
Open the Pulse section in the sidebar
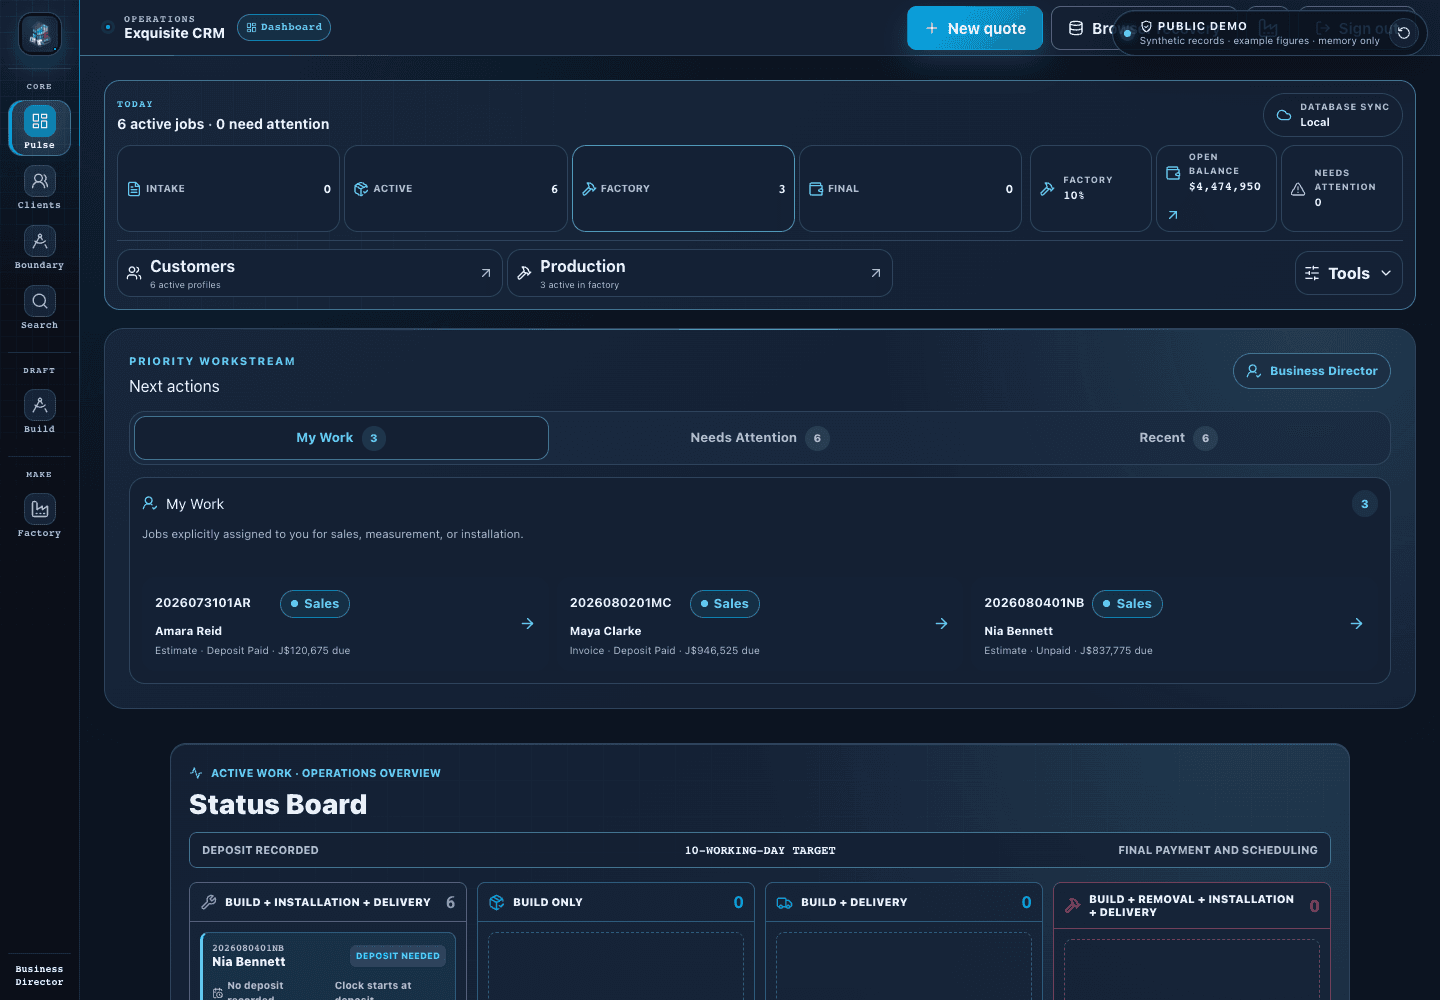[x=40, y=128]
